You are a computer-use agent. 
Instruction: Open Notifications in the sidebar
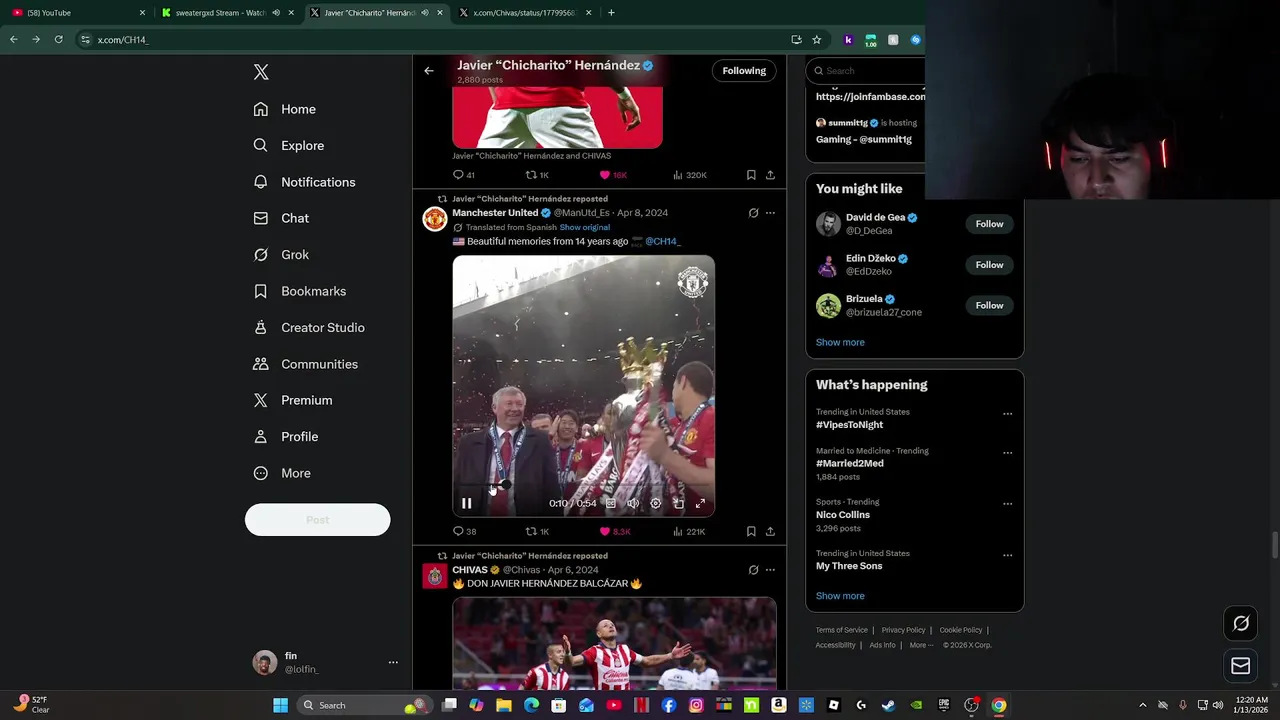coord(305,182)
